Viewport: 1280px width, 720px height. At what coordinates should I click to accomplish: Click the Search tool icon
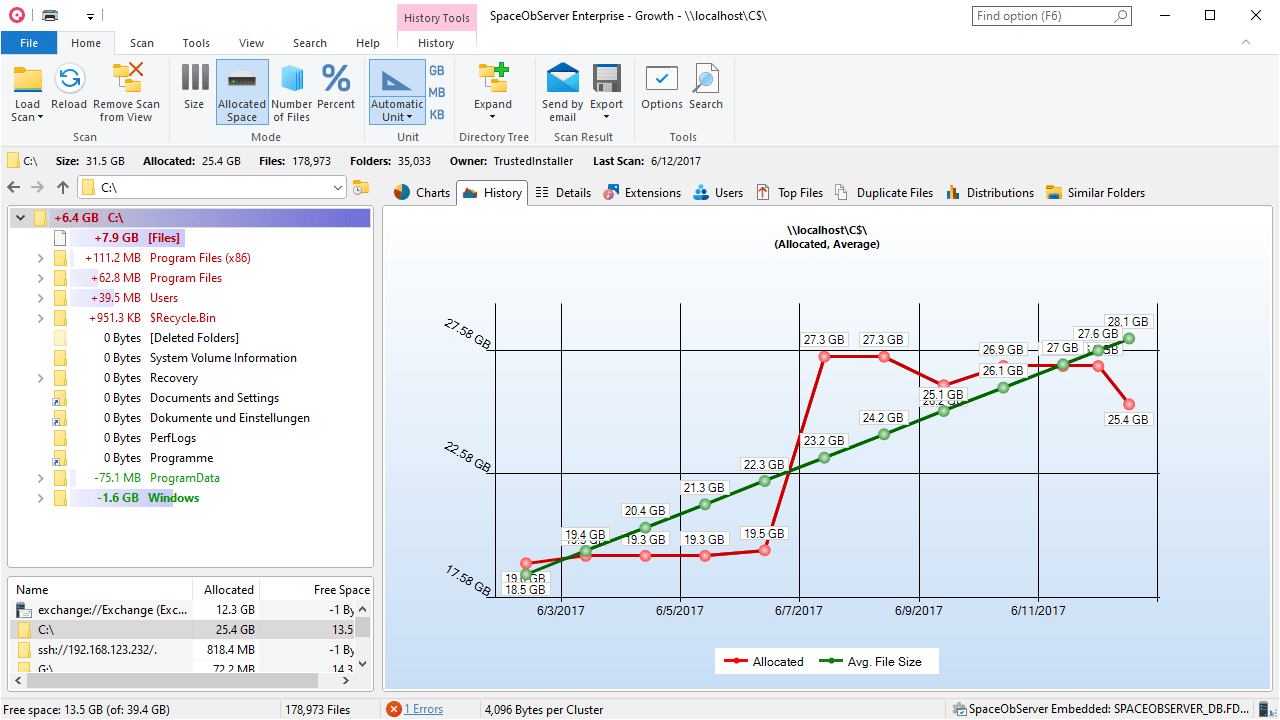pos(706,80)
